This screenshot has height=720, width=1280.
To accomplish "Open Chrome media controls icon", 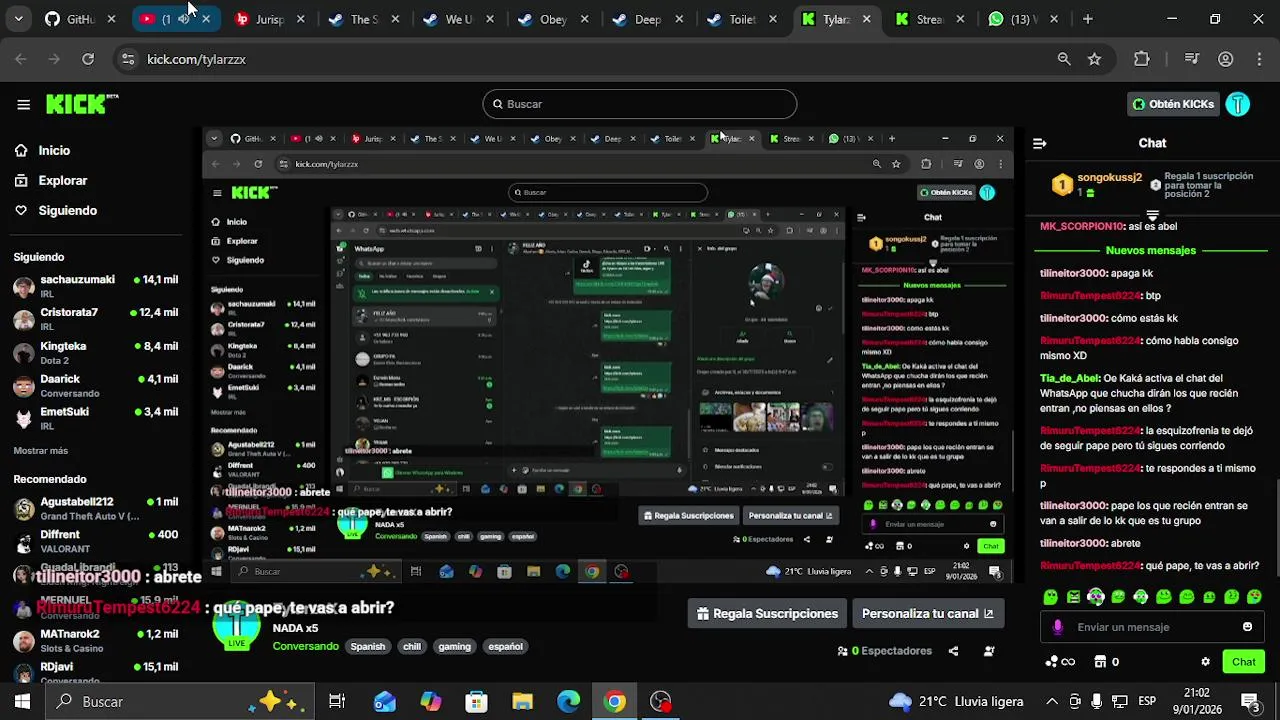I will 1191,59.
